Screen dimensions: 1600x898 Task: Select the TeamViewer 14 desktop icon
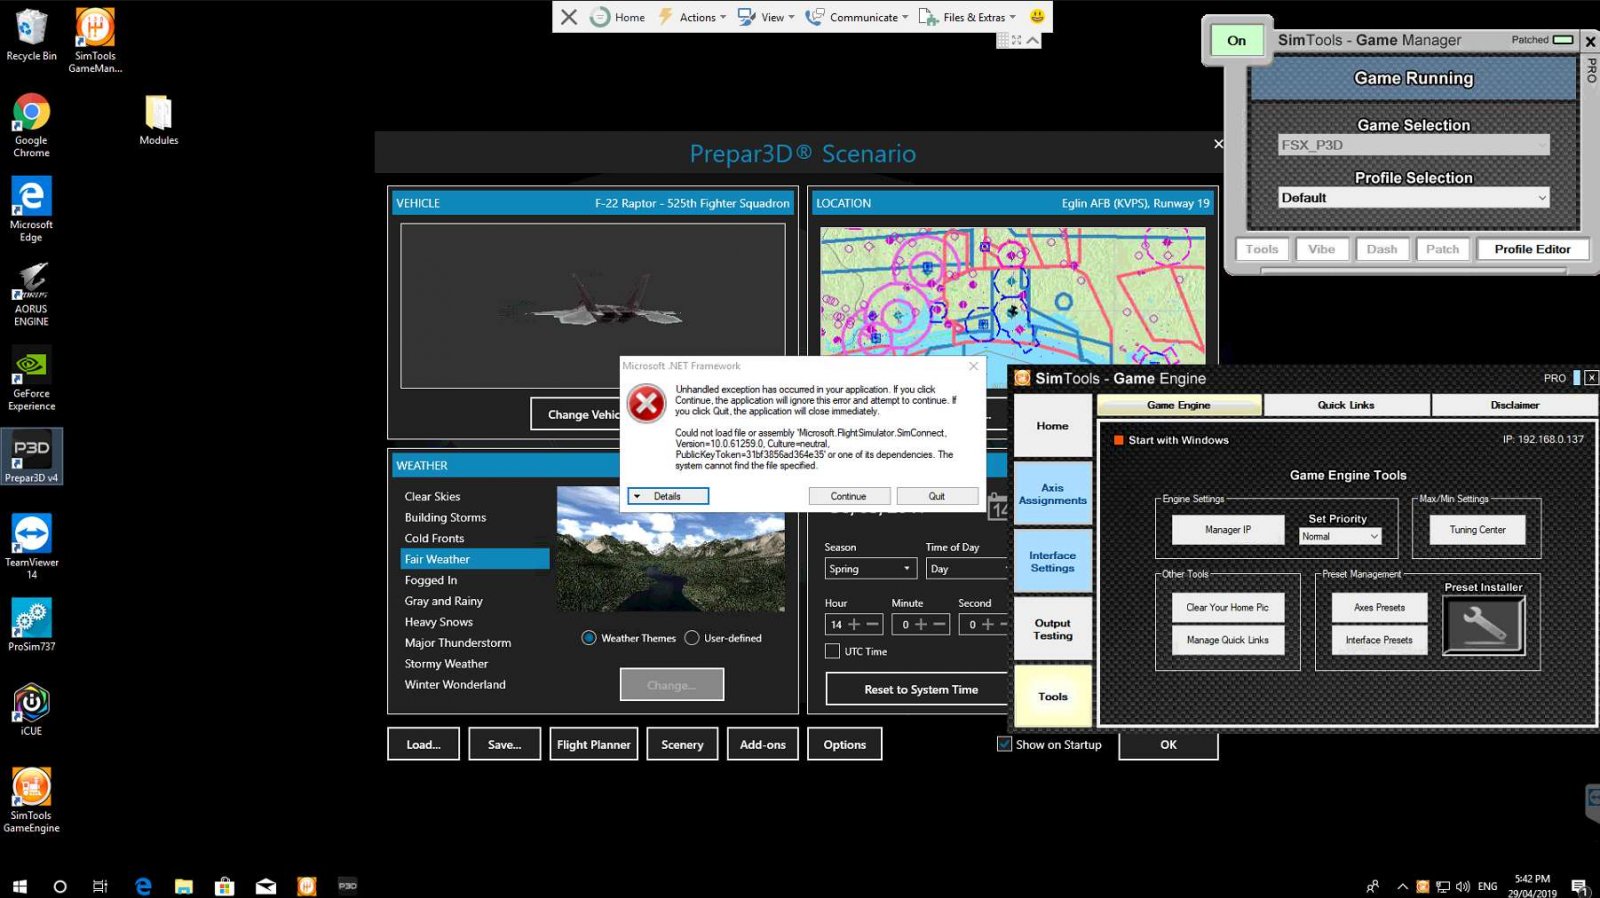point(31,546)
